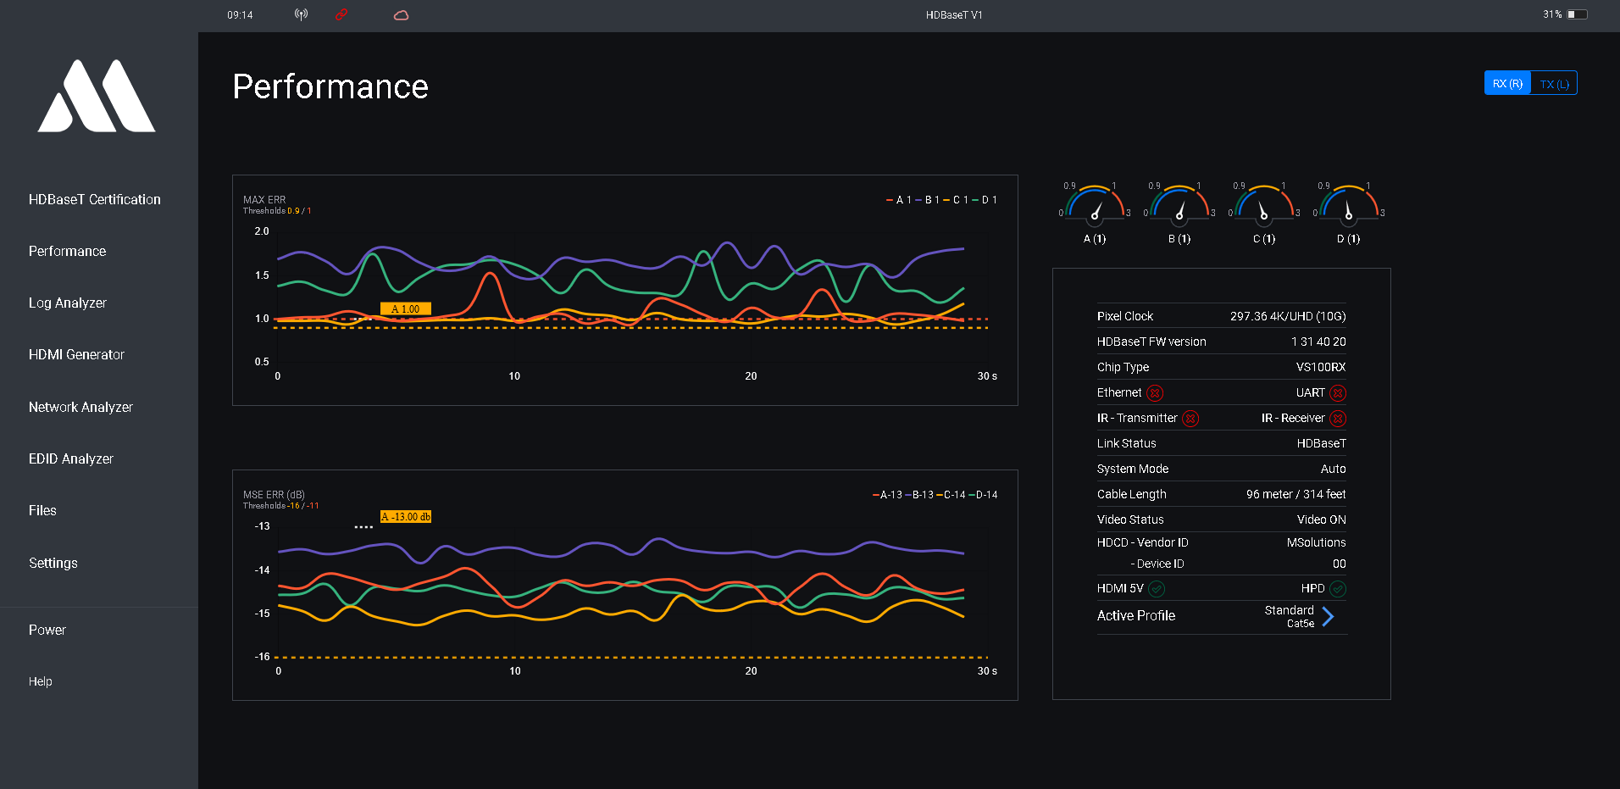
Task: Click the Standard Cat5e profile text
Action: pos(1290,617)
